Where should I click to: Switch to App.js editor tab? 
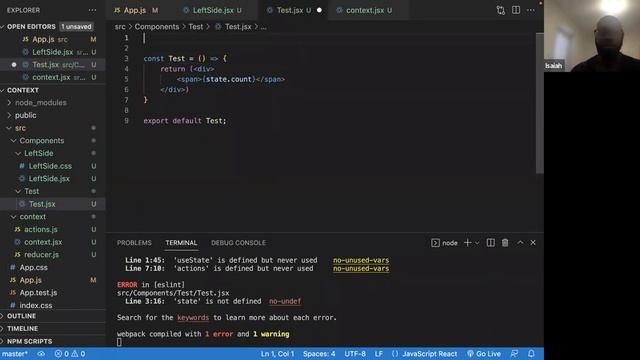click(136, 10)
